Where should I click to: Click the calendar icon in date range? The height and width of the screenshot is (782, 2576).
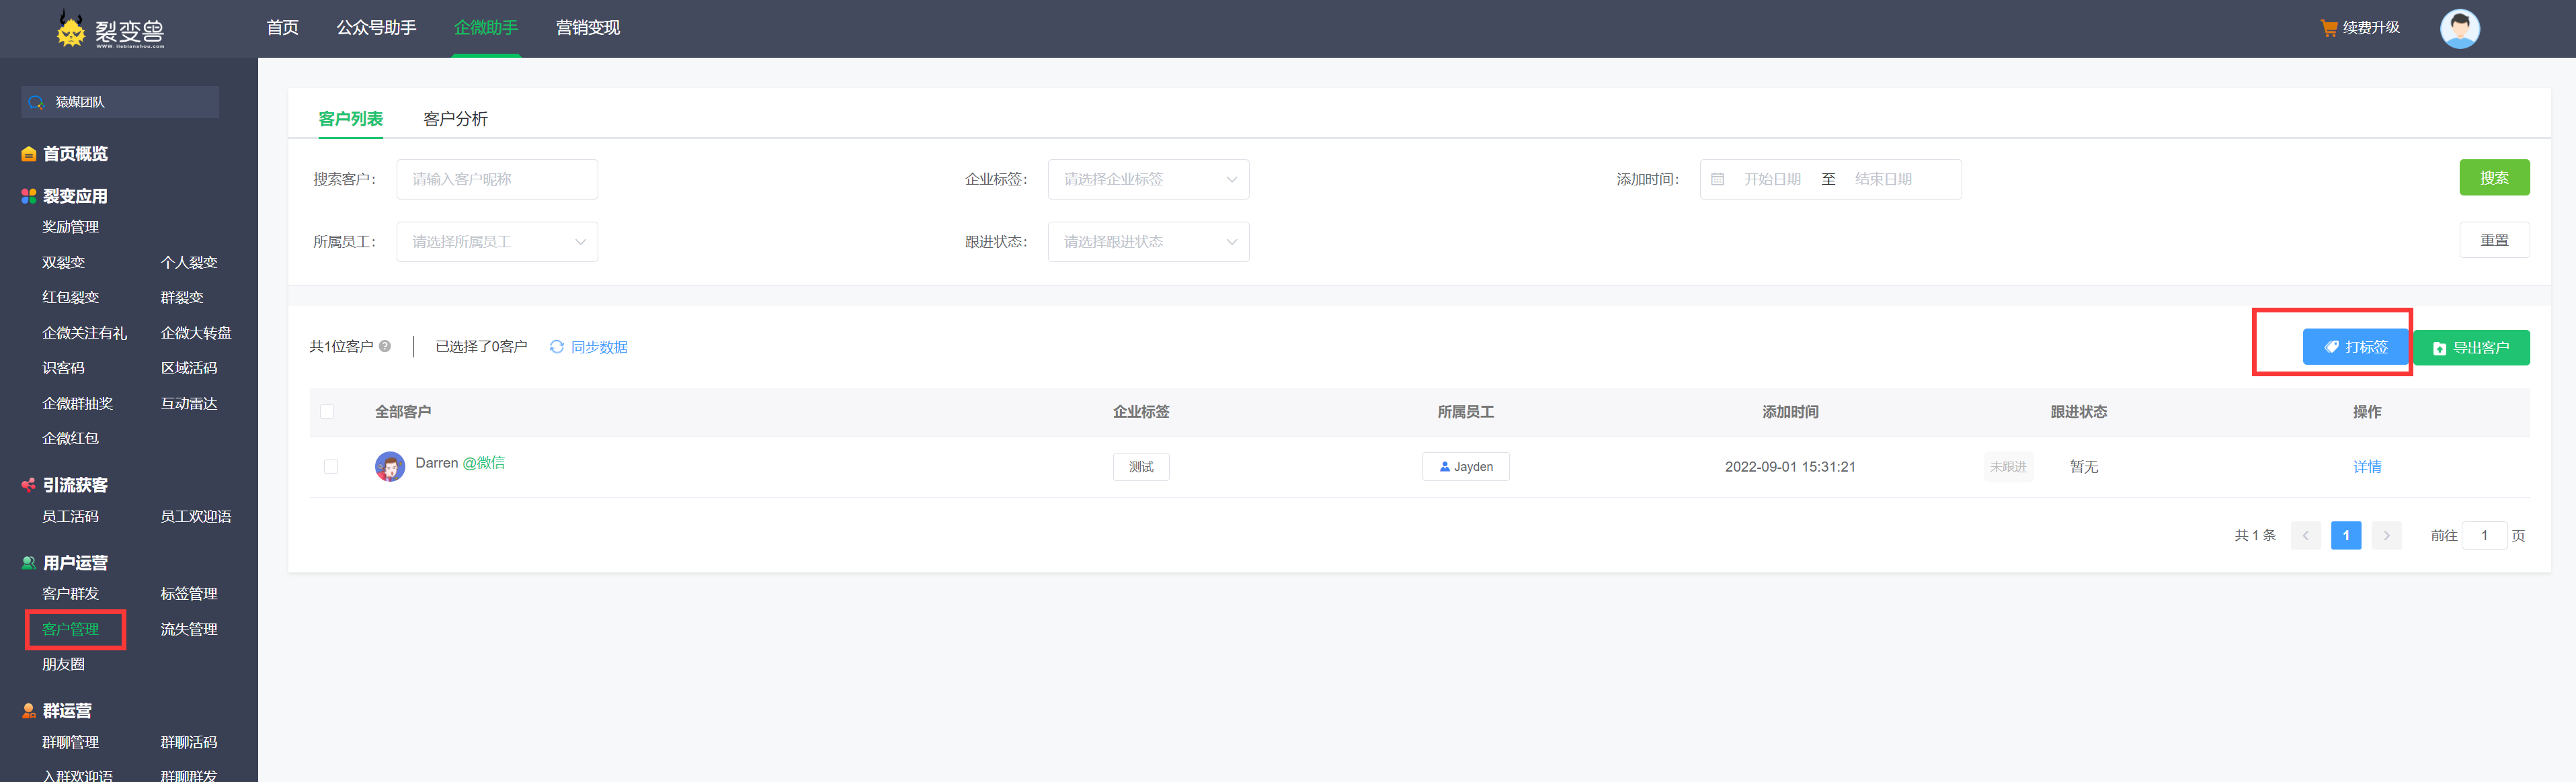pos(1717,179)
